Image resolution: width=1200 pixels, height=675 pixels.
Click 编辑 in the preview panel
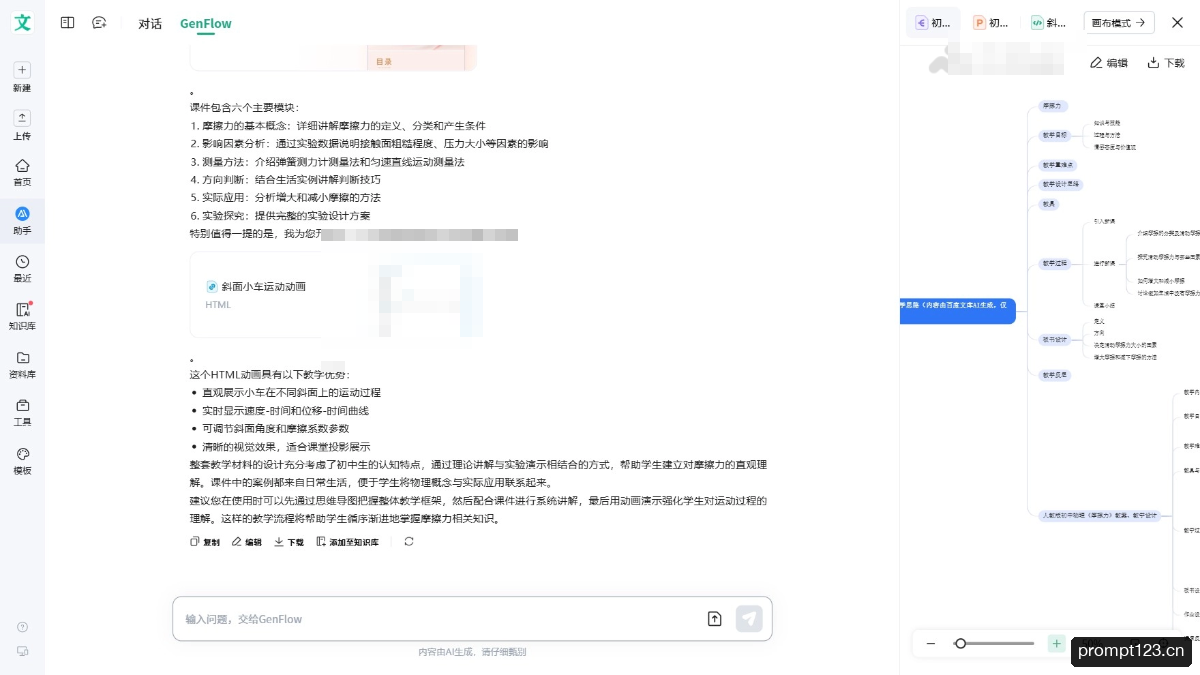[1109, 62]
